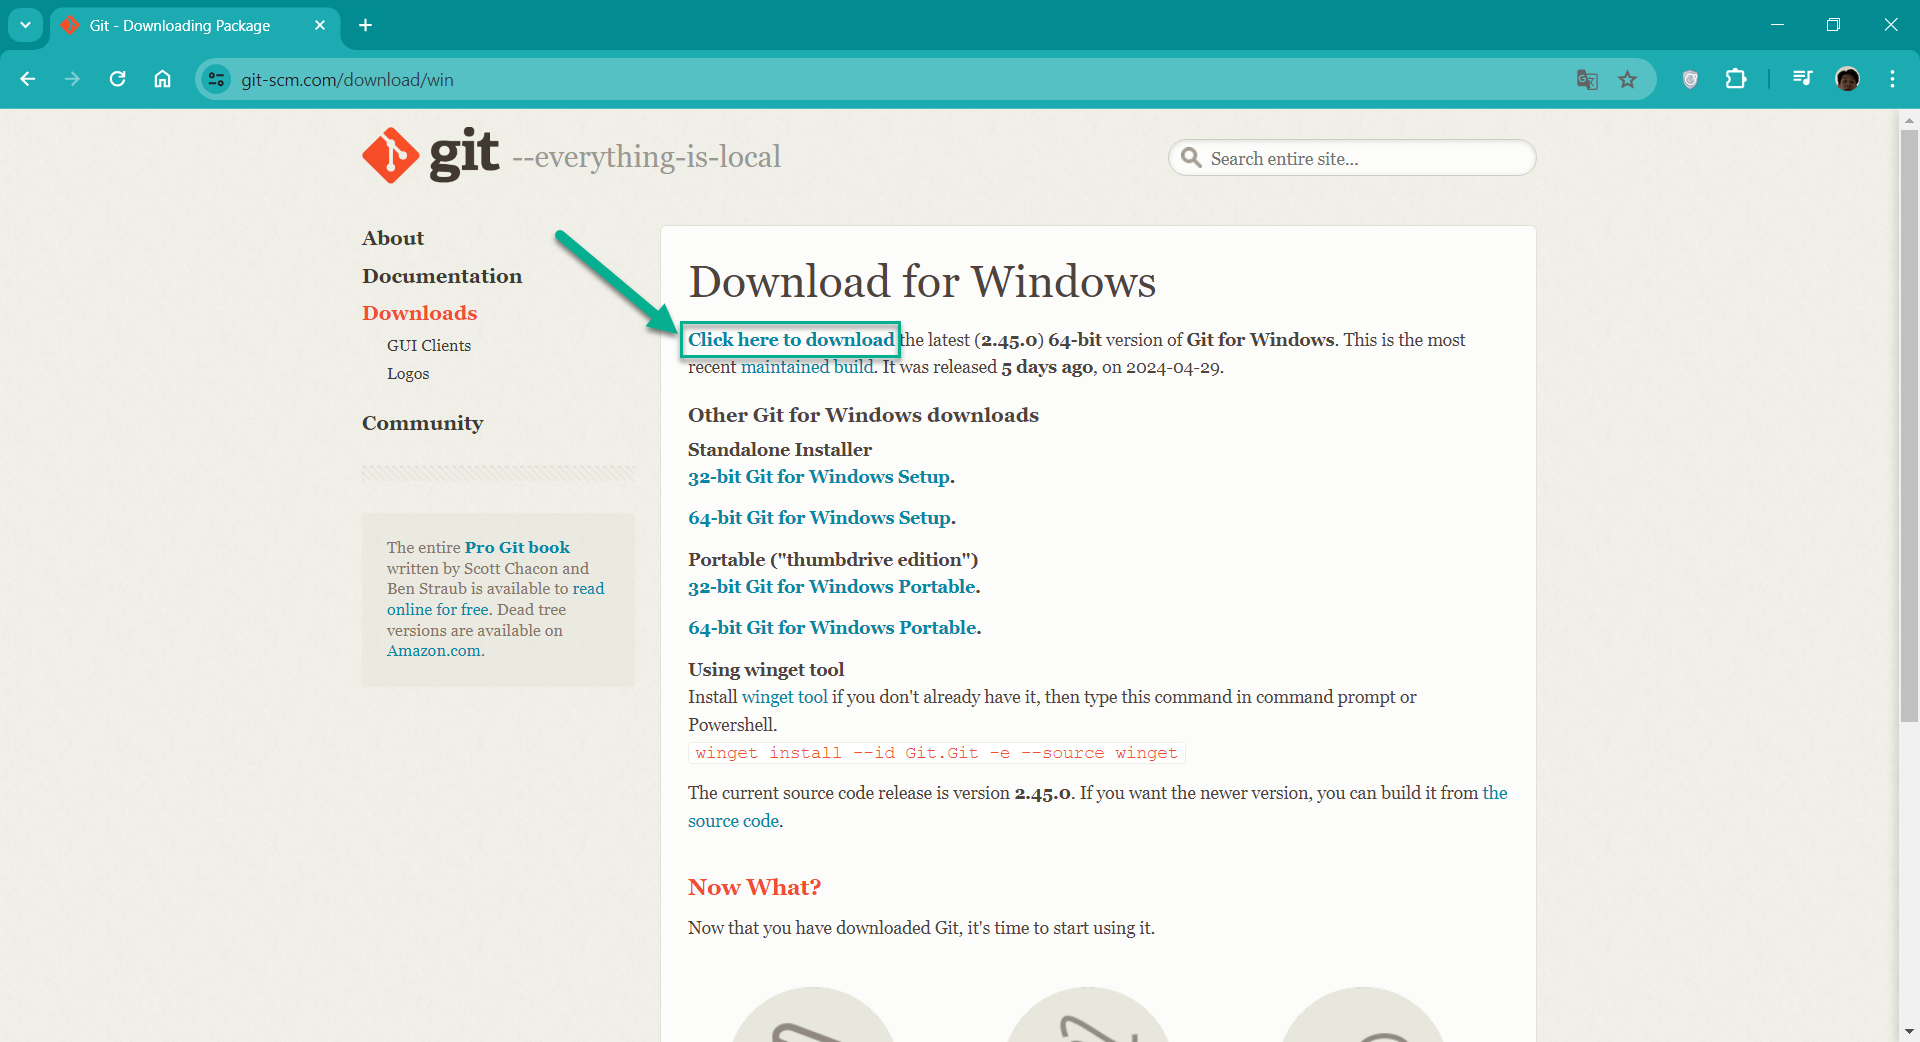Click the browser forward arrow
The height and width of the screenshot is (1042, 1920).
point(72,79)
